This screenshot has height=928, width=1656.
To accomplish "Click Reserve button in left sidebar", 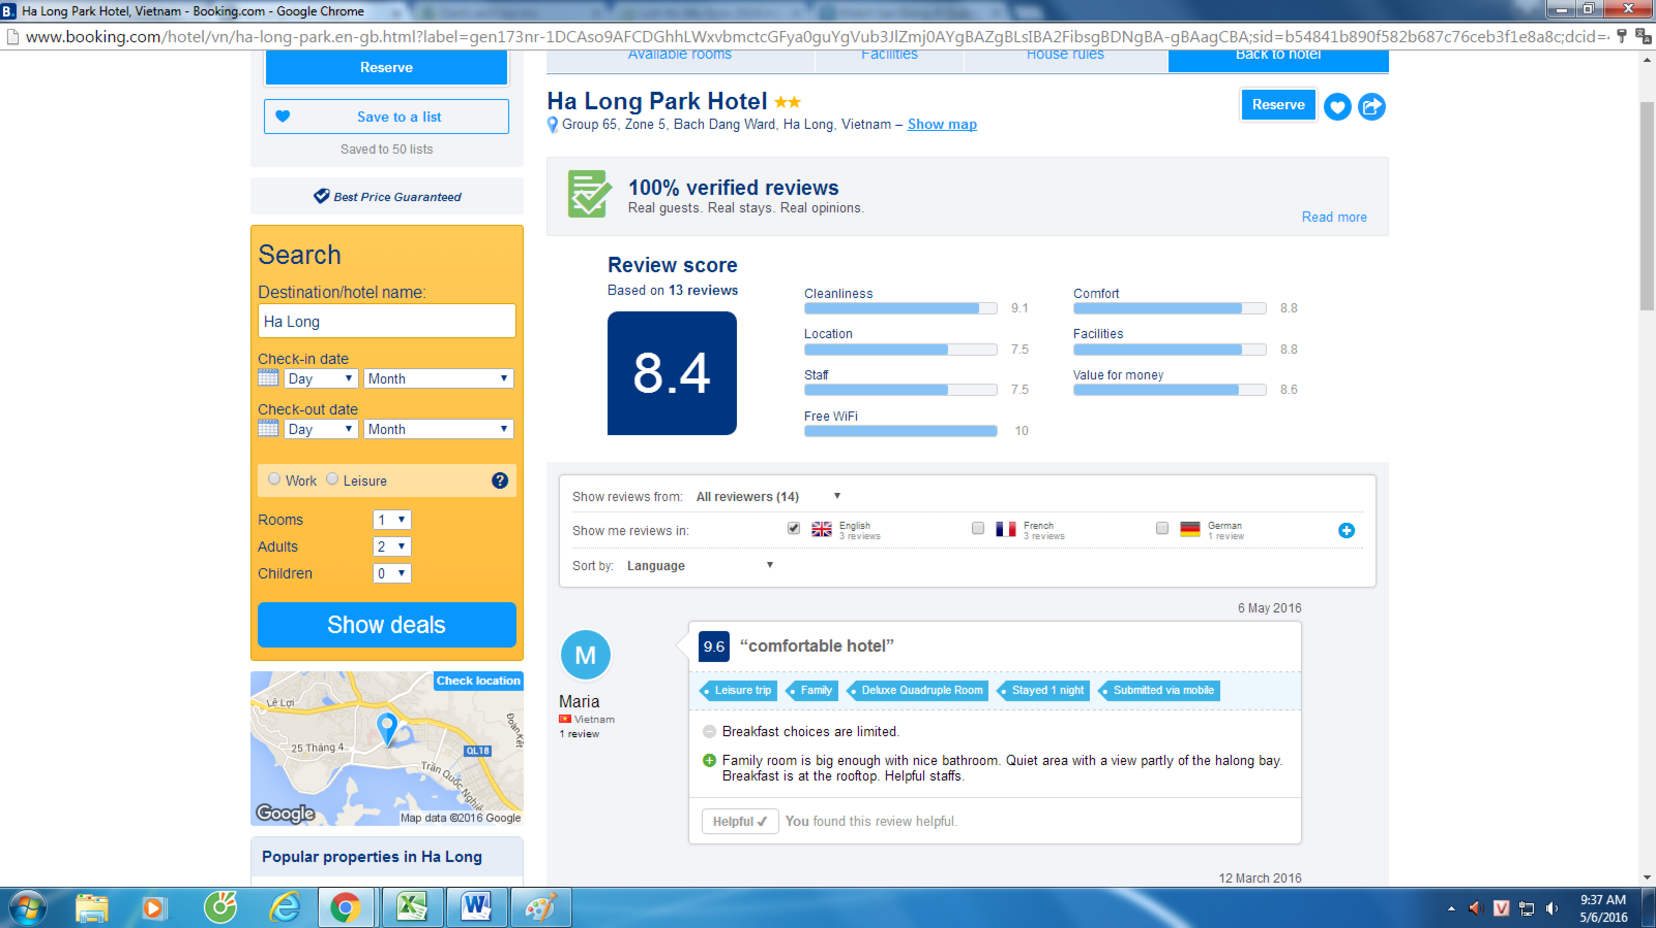I will [386, 67].
